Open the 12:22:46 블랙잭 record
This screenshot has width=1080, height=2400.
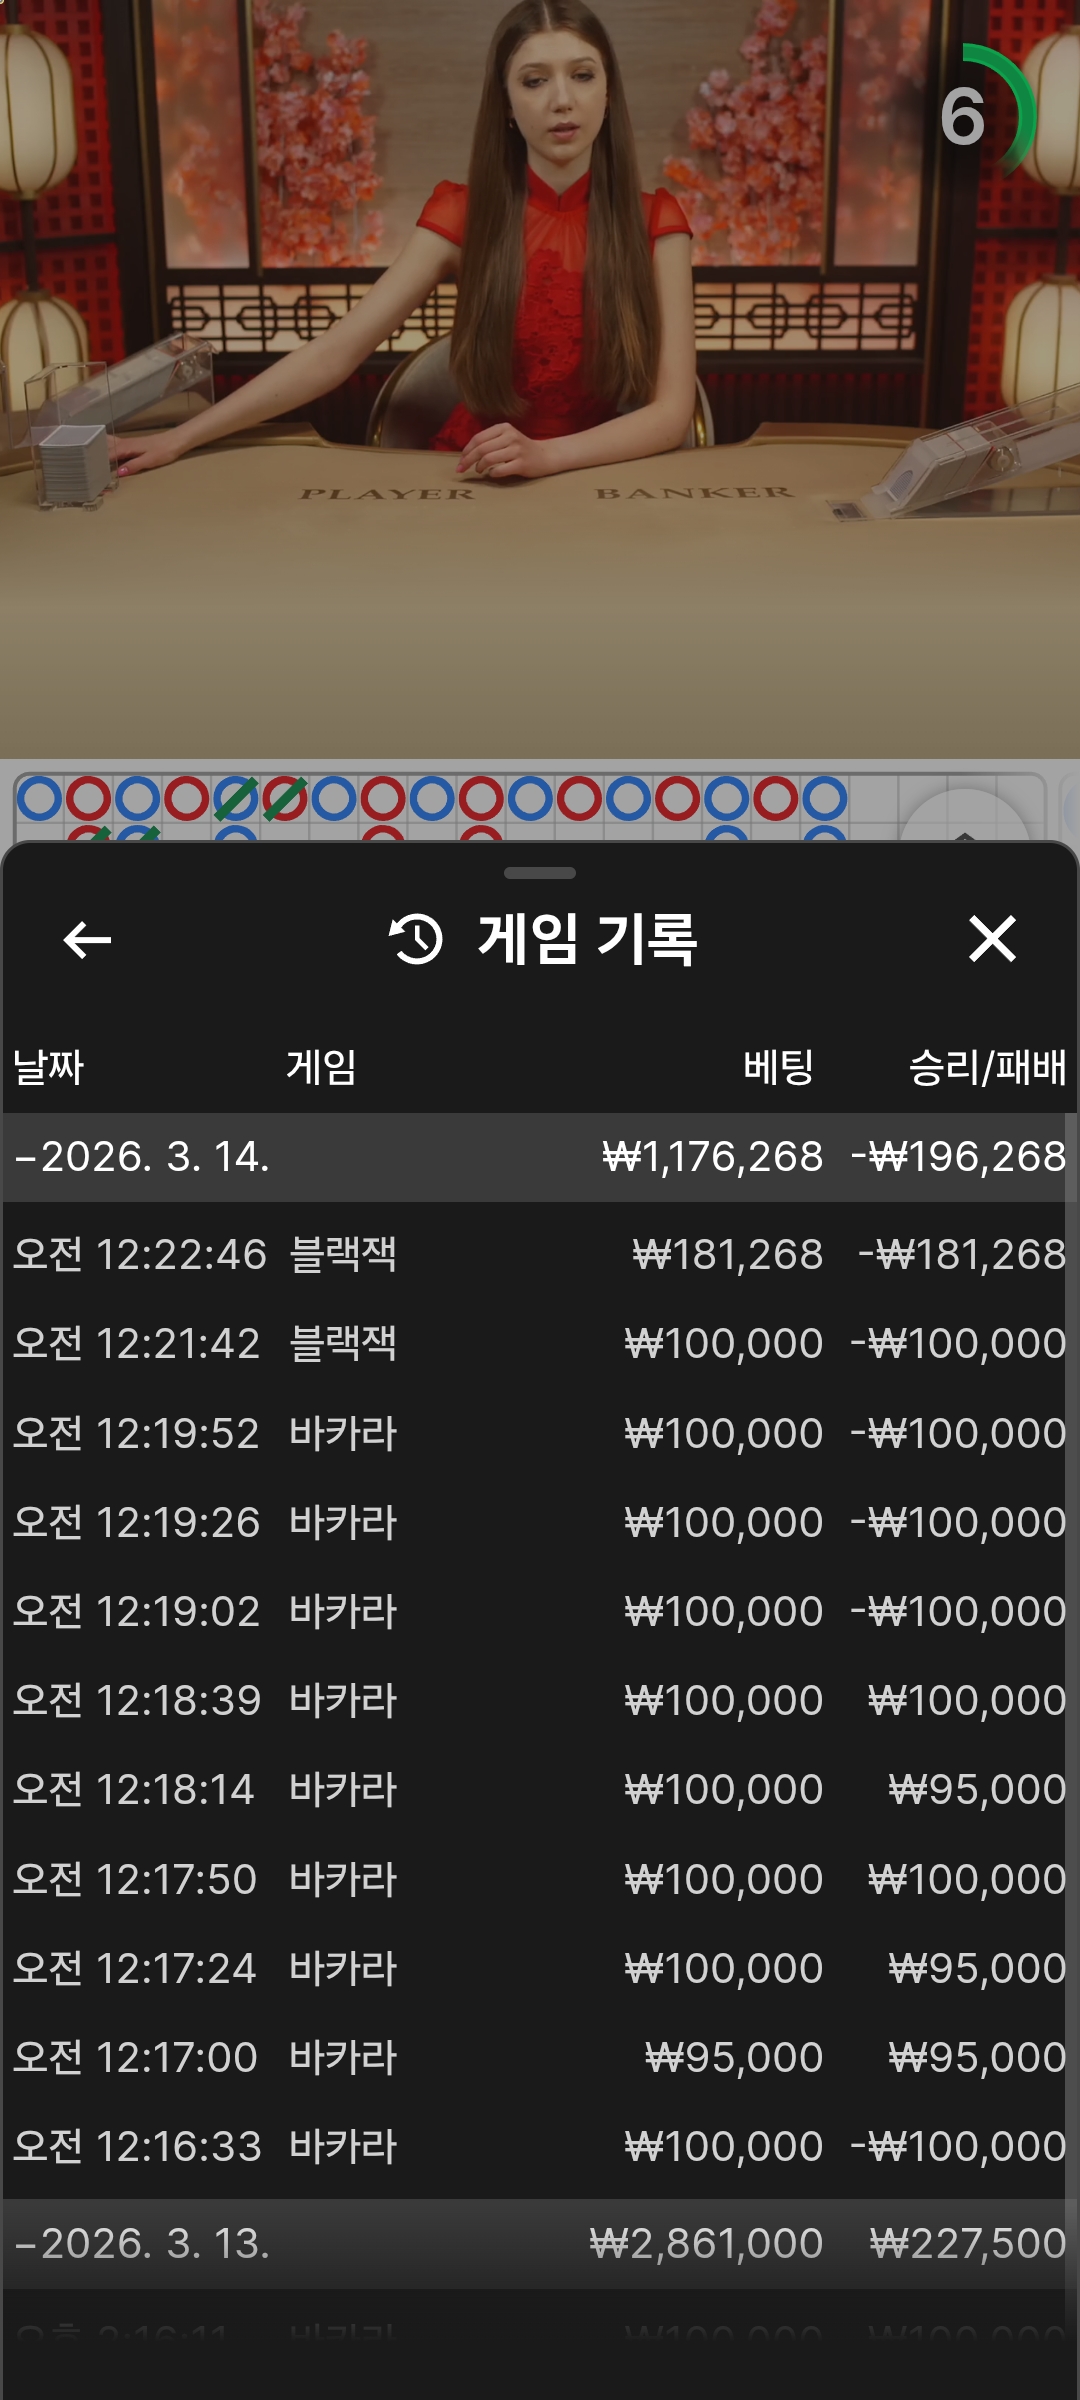(540, 1255)
